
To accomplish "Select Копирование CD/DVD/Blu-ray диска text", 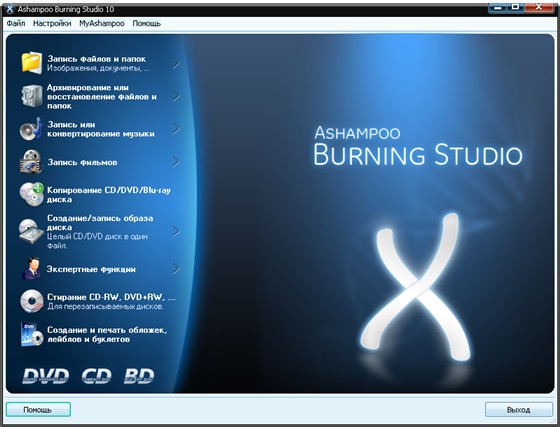I will point(109,195).
